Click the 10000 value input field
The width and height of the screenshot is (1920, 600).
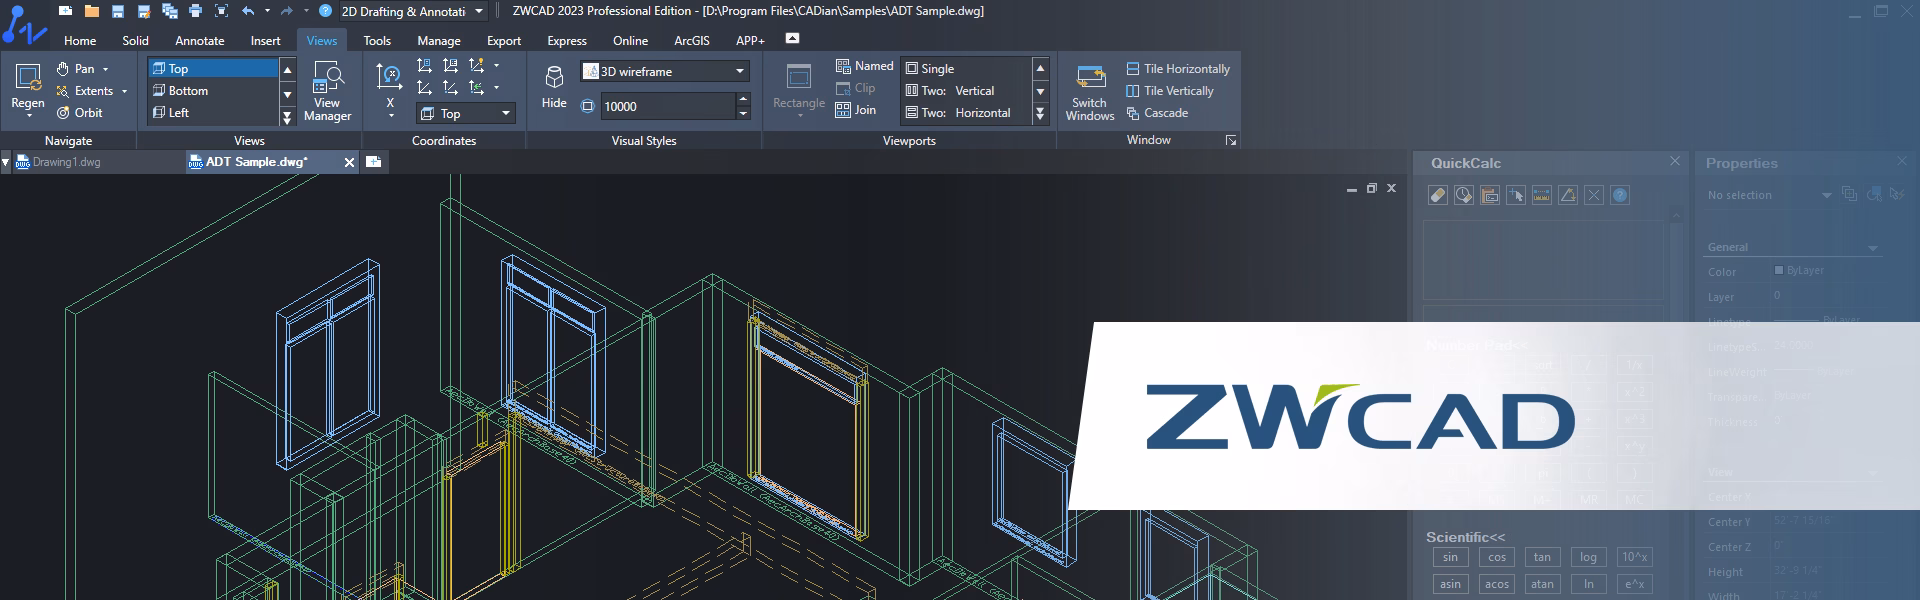point(667,106)
